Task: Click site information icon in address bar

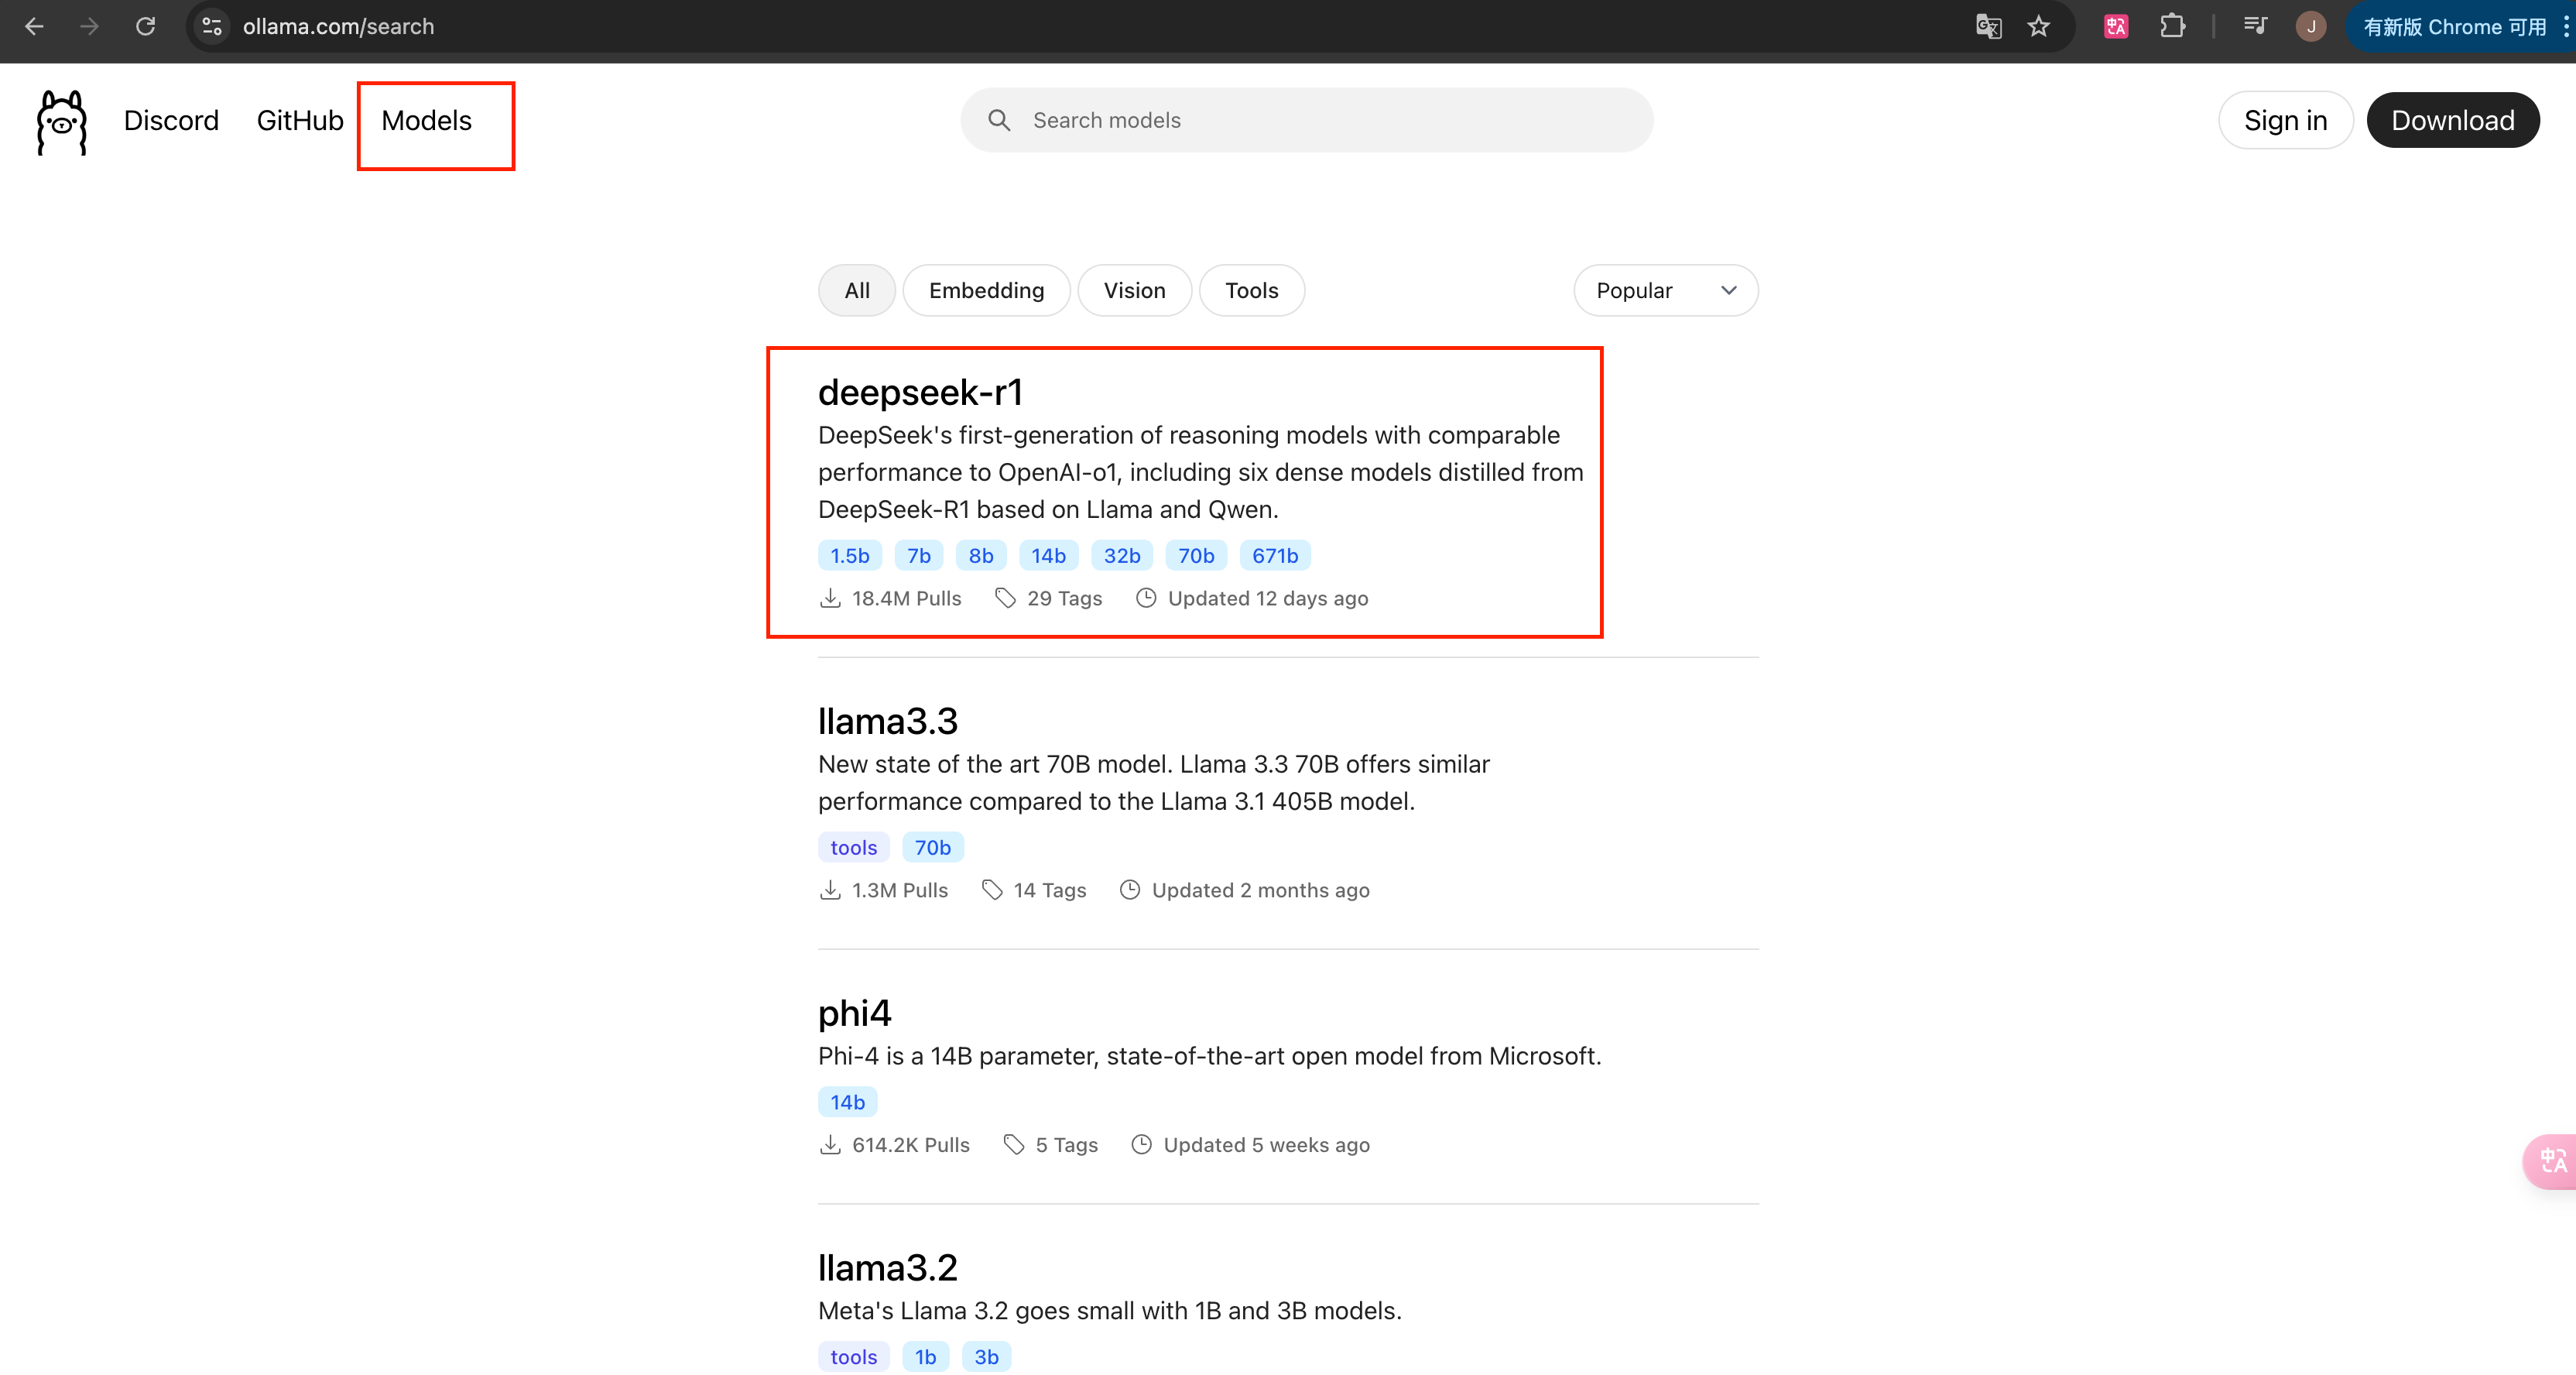Action: point(212,26)
